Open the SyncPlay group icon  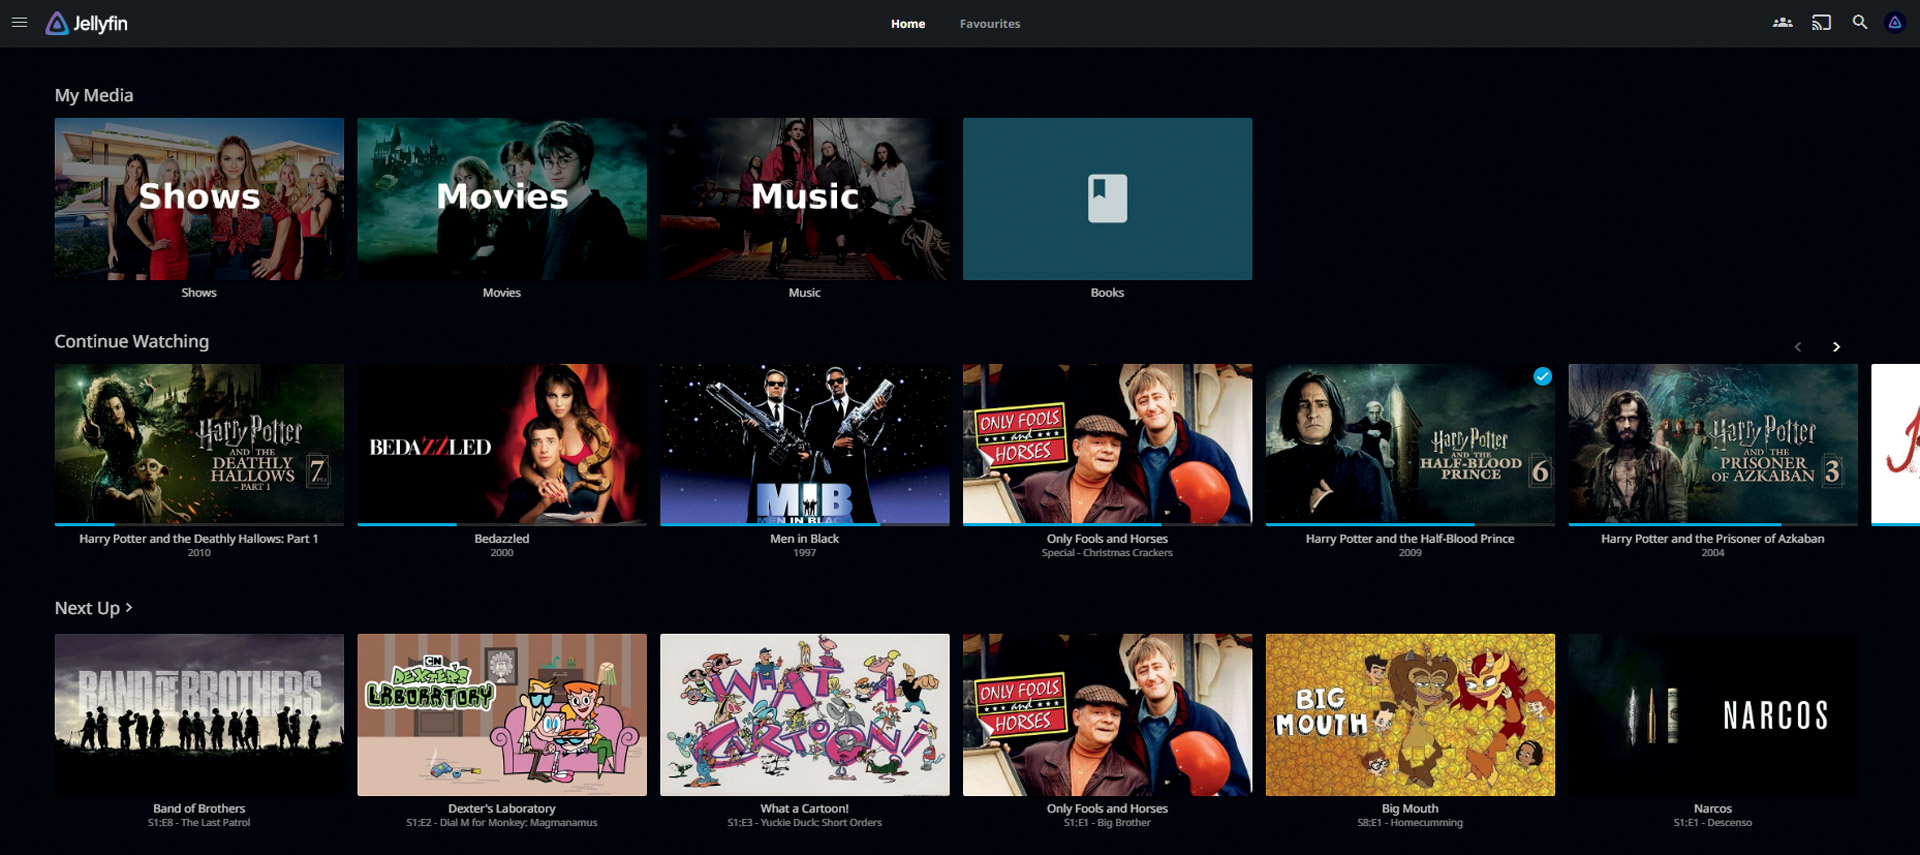(x=1782, y=23)
